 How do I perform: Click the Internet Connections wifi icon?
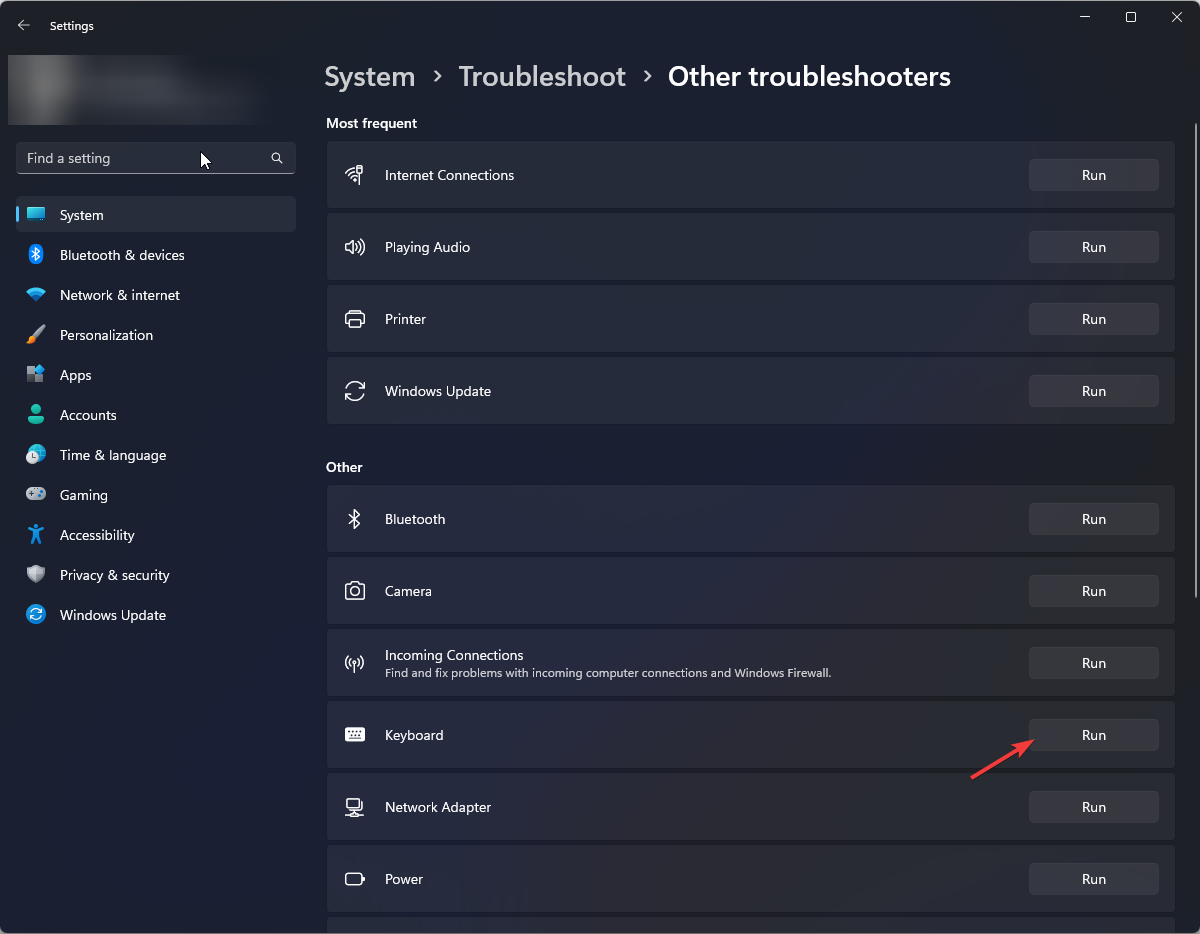point(354,175)
